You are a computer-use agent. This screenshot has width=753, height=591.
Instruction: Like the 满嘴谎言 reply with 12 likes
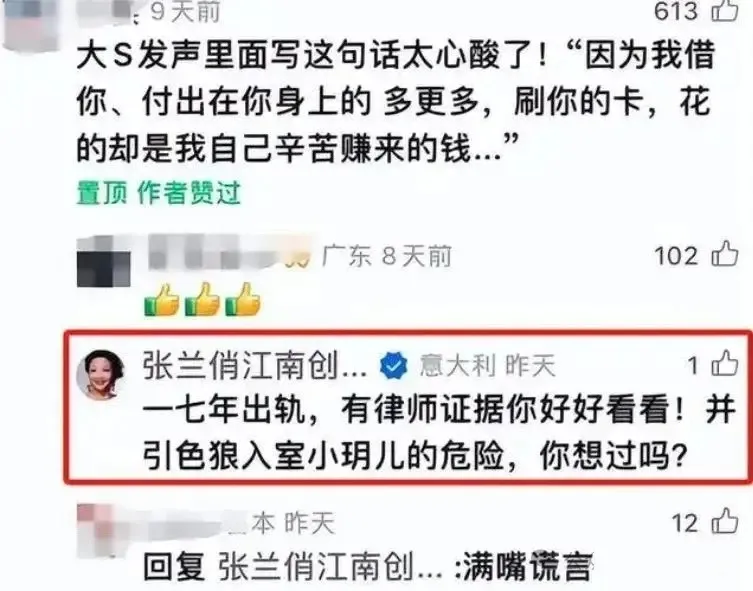click(x=725, y=520)
